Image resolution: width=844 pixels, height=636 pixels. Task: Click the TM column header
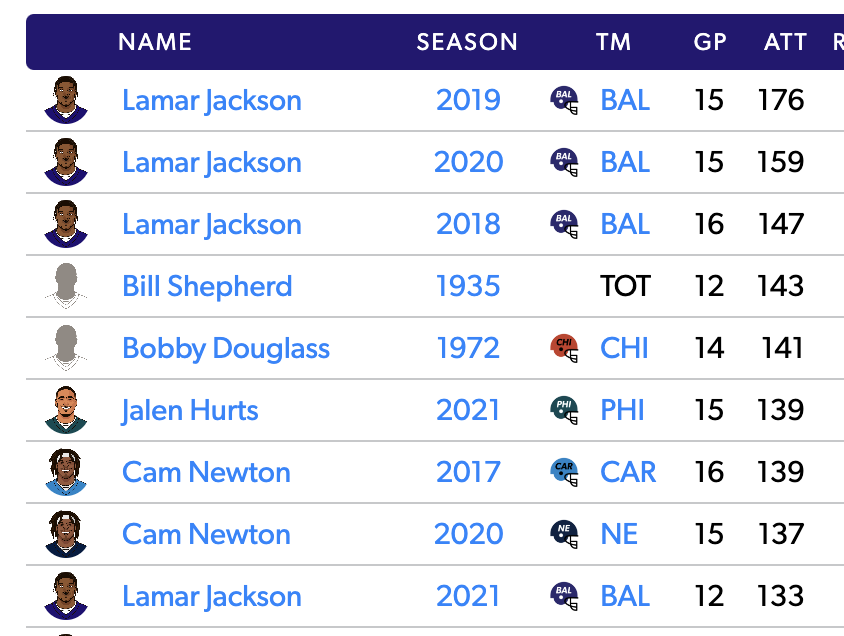pos(613,42)
